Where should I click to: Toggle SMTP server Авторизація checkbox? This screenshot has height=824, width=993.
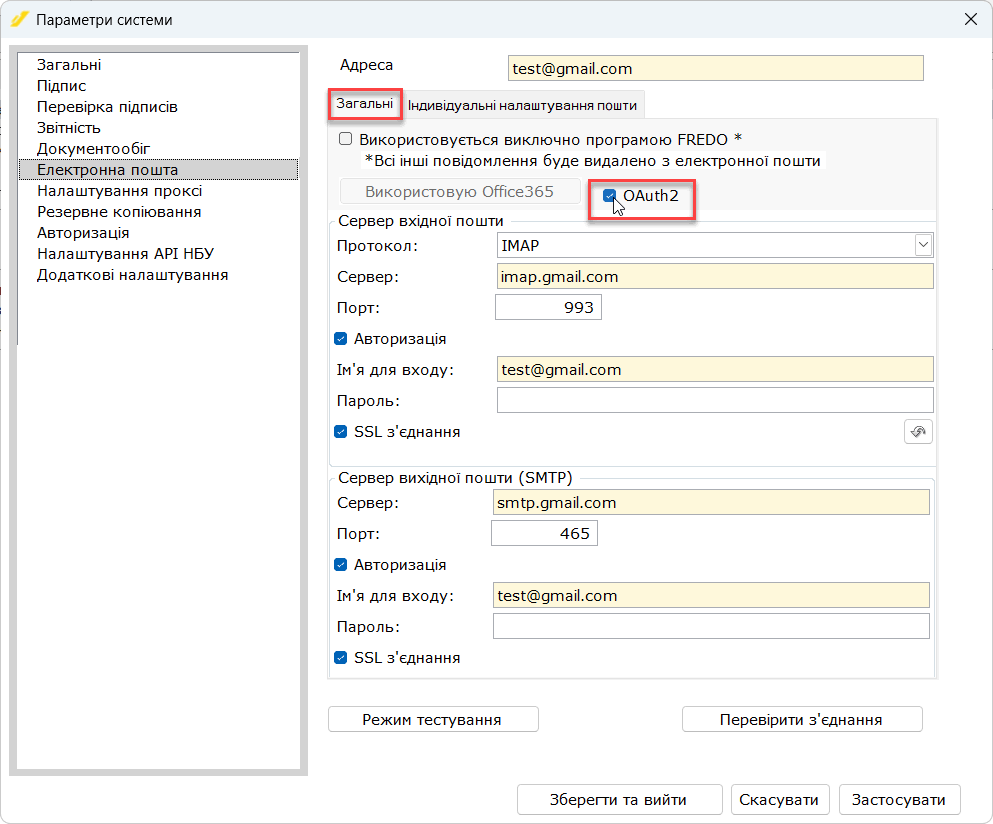[341, 565]
